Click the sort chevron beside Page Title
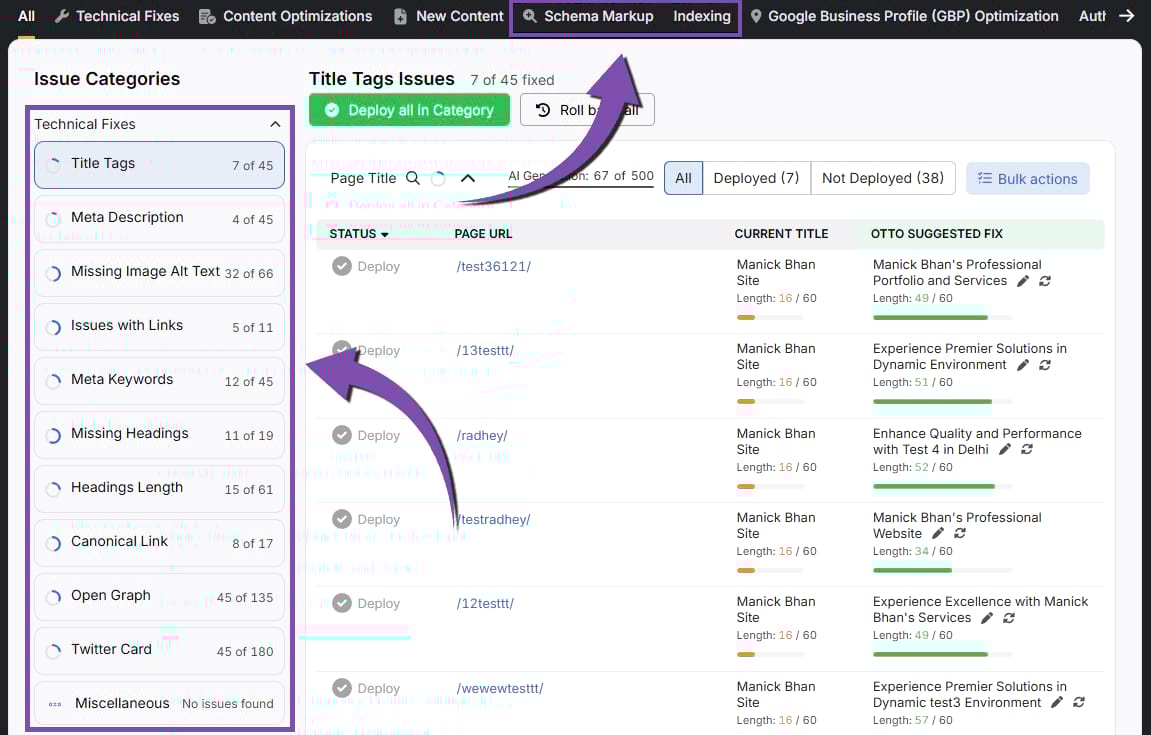Screen dimensions: 1151x735 point(468,177)
